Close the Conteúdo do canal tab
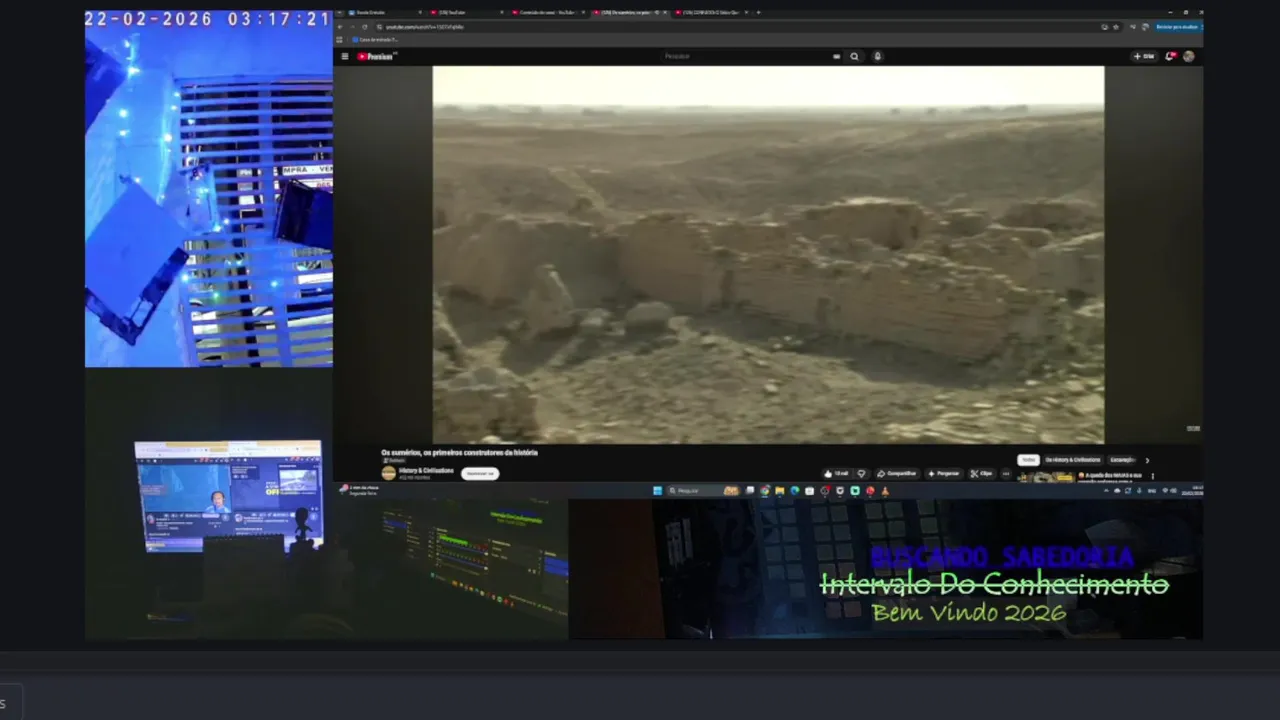 coord(584,12)
